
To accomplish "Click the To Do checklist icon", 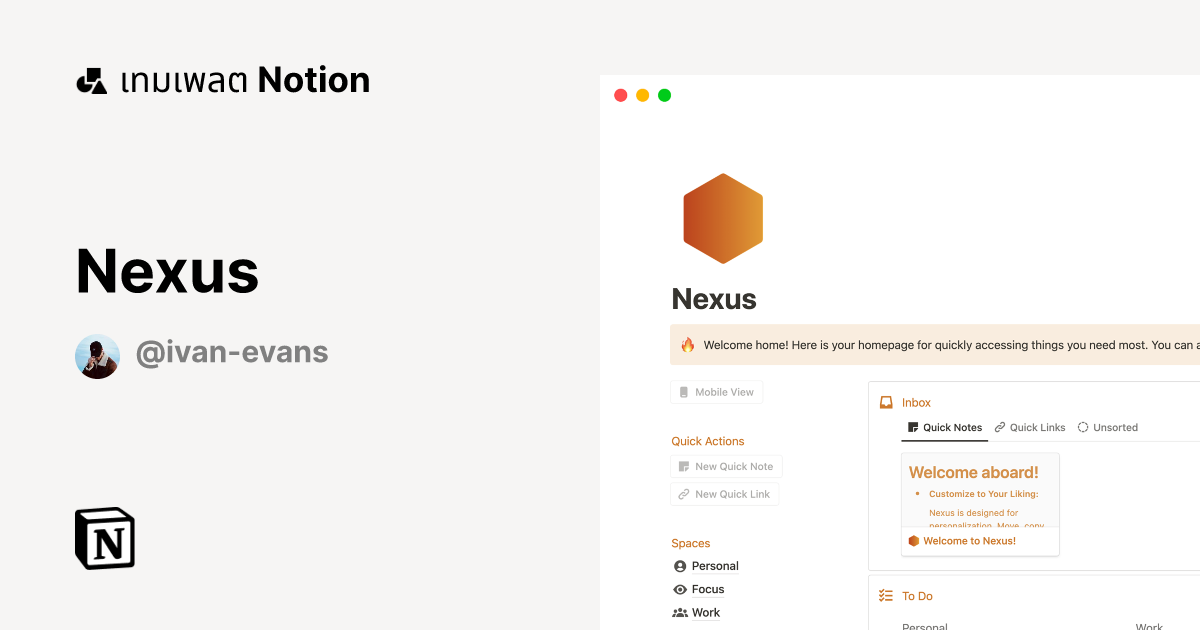I will (885, 595).
